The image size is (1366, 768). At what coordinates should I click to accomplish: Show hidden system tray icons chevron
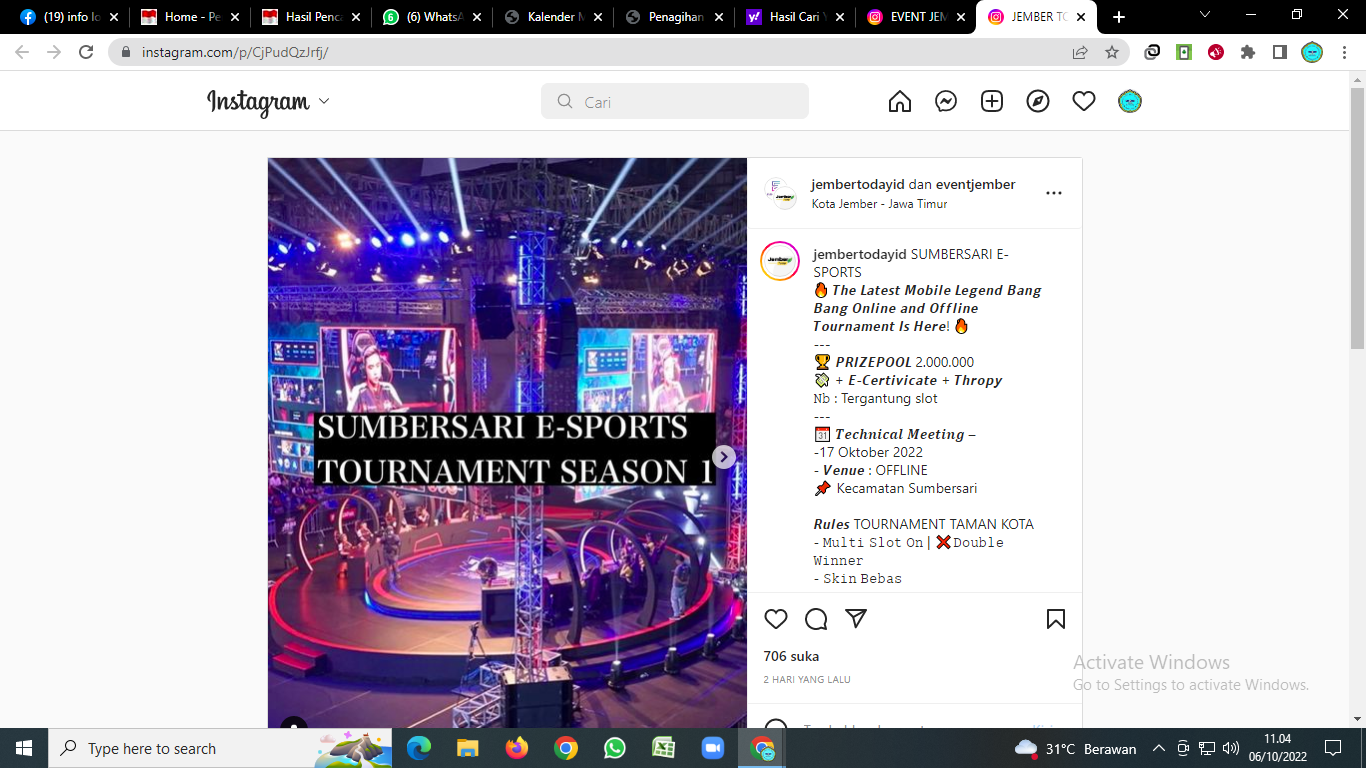click(1158, 748)
